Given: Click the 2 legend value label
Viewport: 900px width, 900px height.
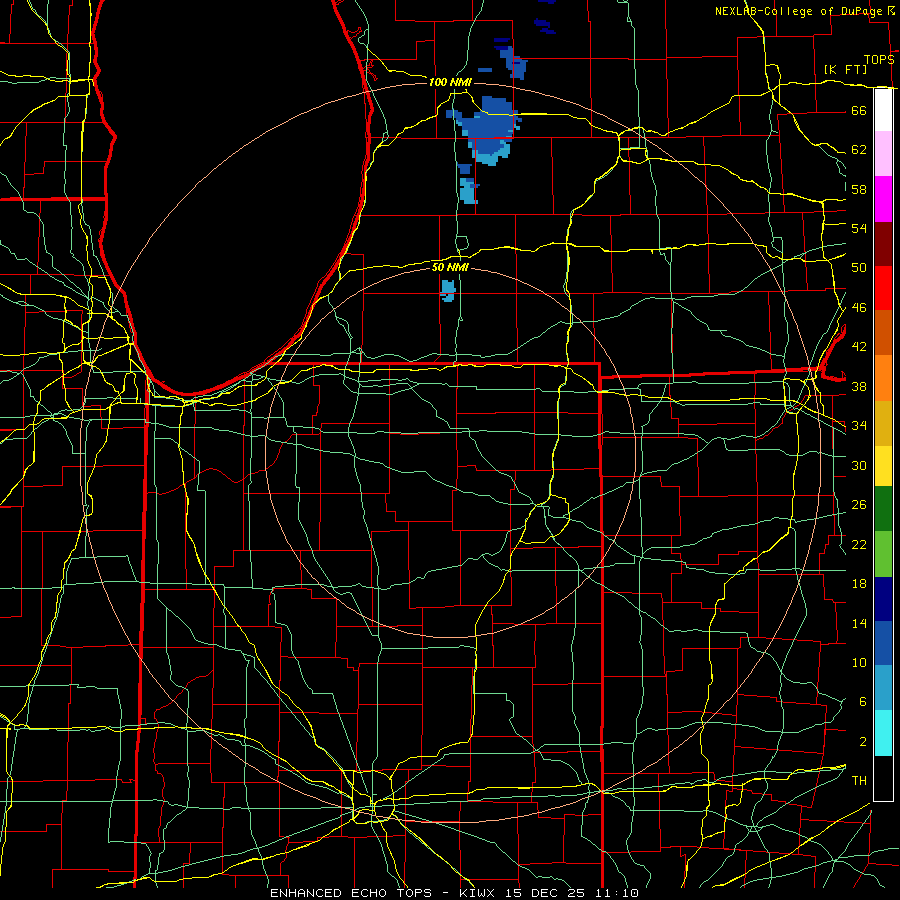Looking at the screenshot, I should click(x=862, y=742).
